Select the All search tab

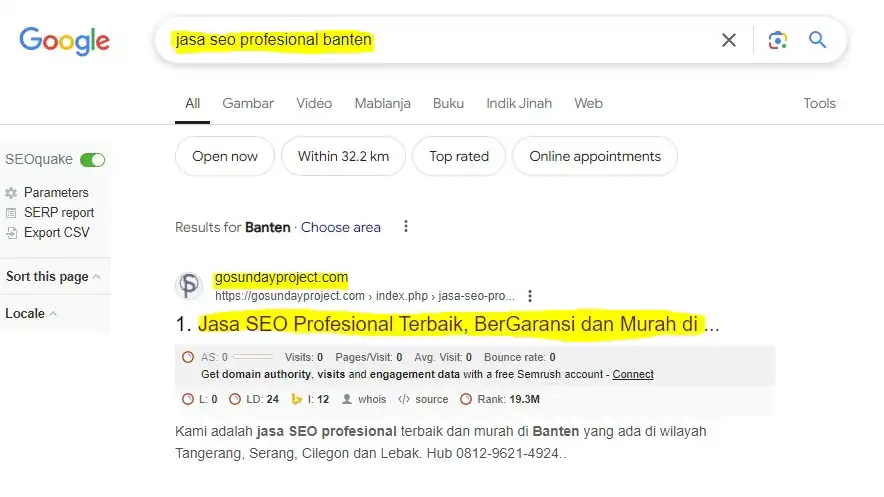point(192,104)
